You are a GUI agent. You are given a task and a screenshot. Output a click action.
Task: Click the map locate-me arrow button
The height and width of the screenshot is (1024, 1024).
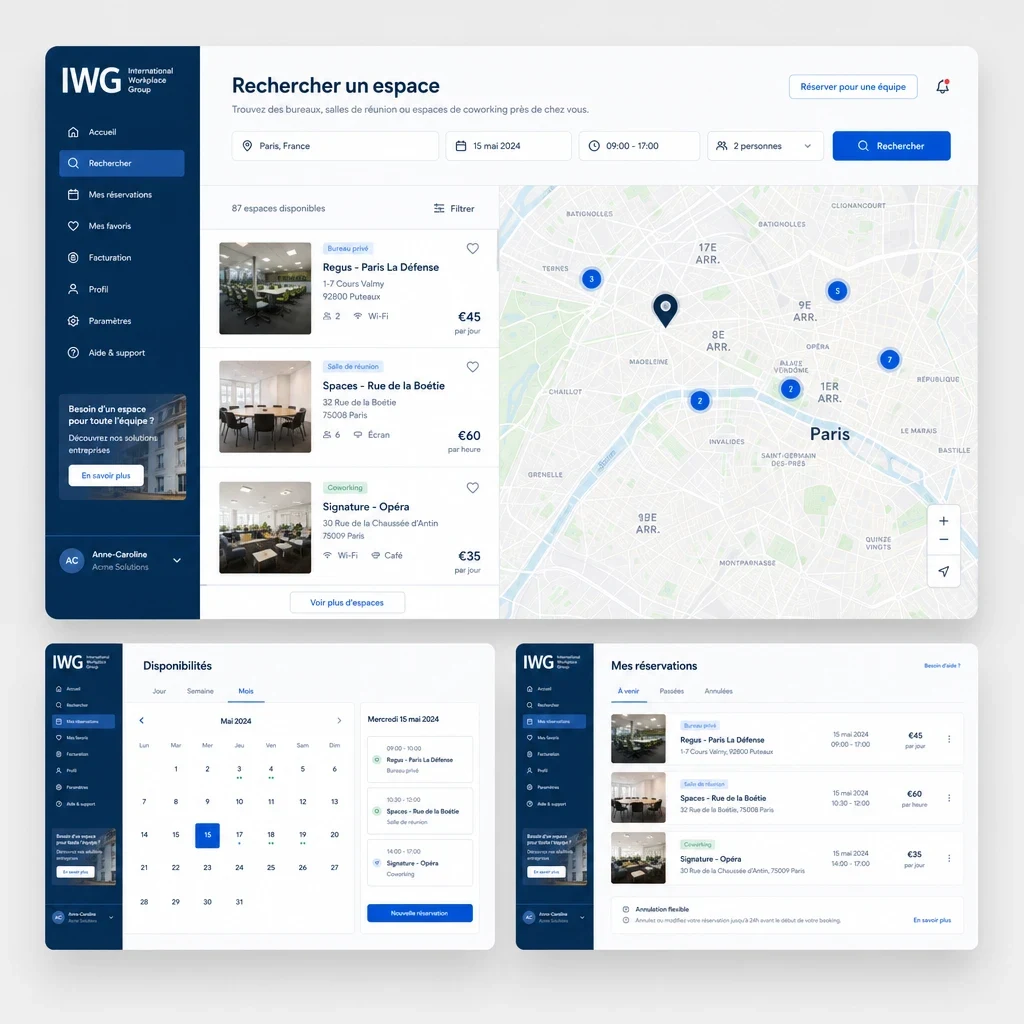[x=944, y=571]
